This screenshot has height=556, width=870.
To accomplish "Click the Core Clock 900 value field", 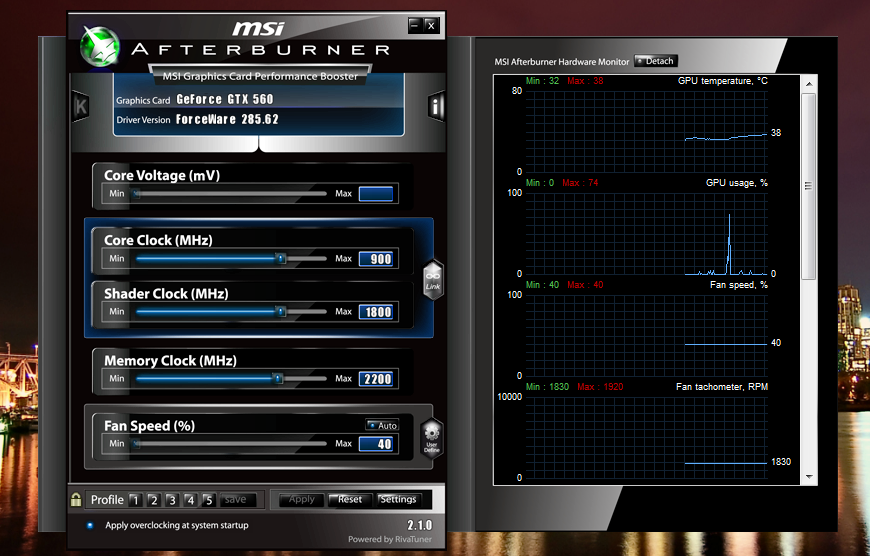I will click(376, 259).
